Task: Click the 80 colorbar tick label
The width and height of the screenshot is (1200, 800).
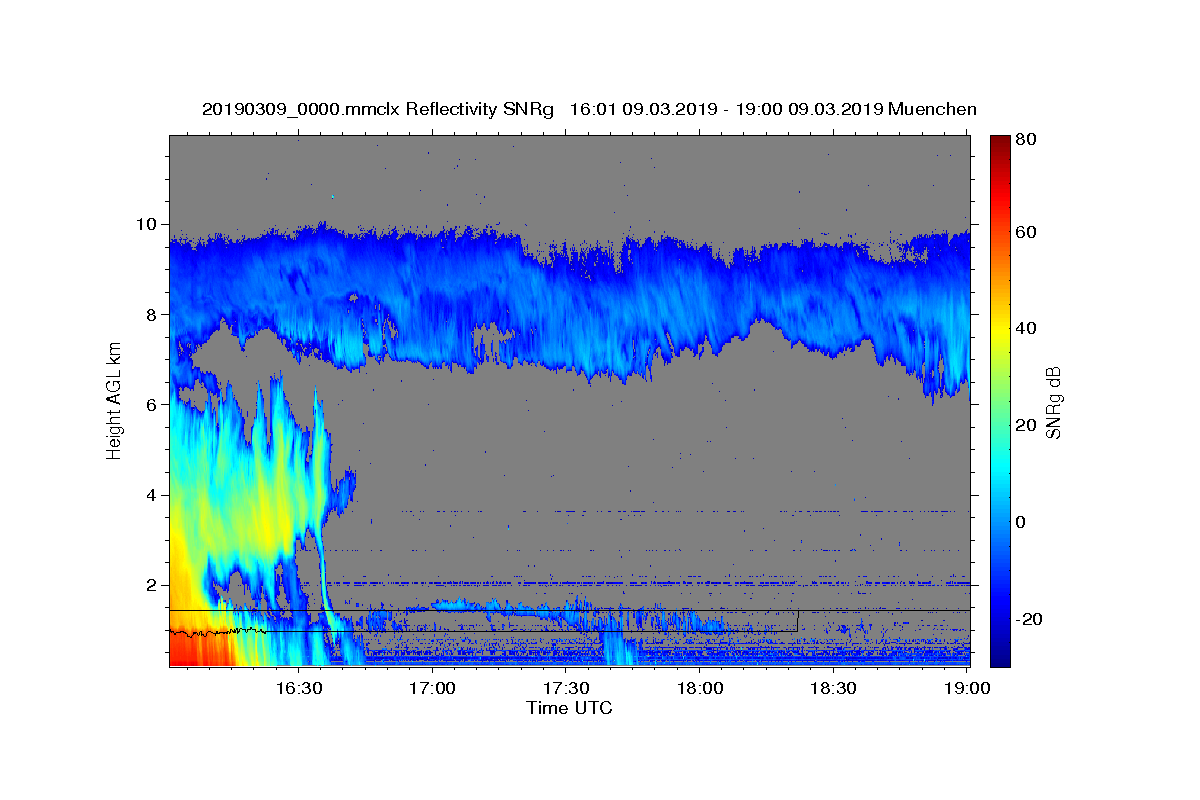Action: [1027, 138]
